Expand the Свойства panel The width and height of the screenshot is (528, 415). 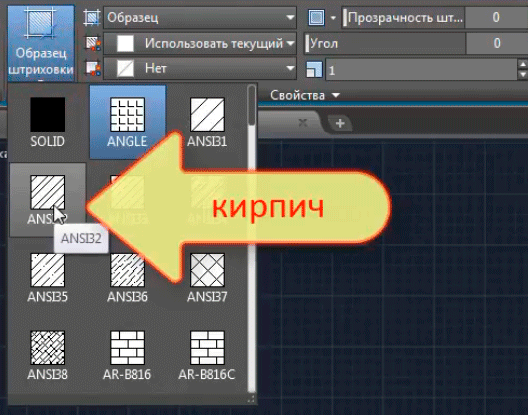305,95
